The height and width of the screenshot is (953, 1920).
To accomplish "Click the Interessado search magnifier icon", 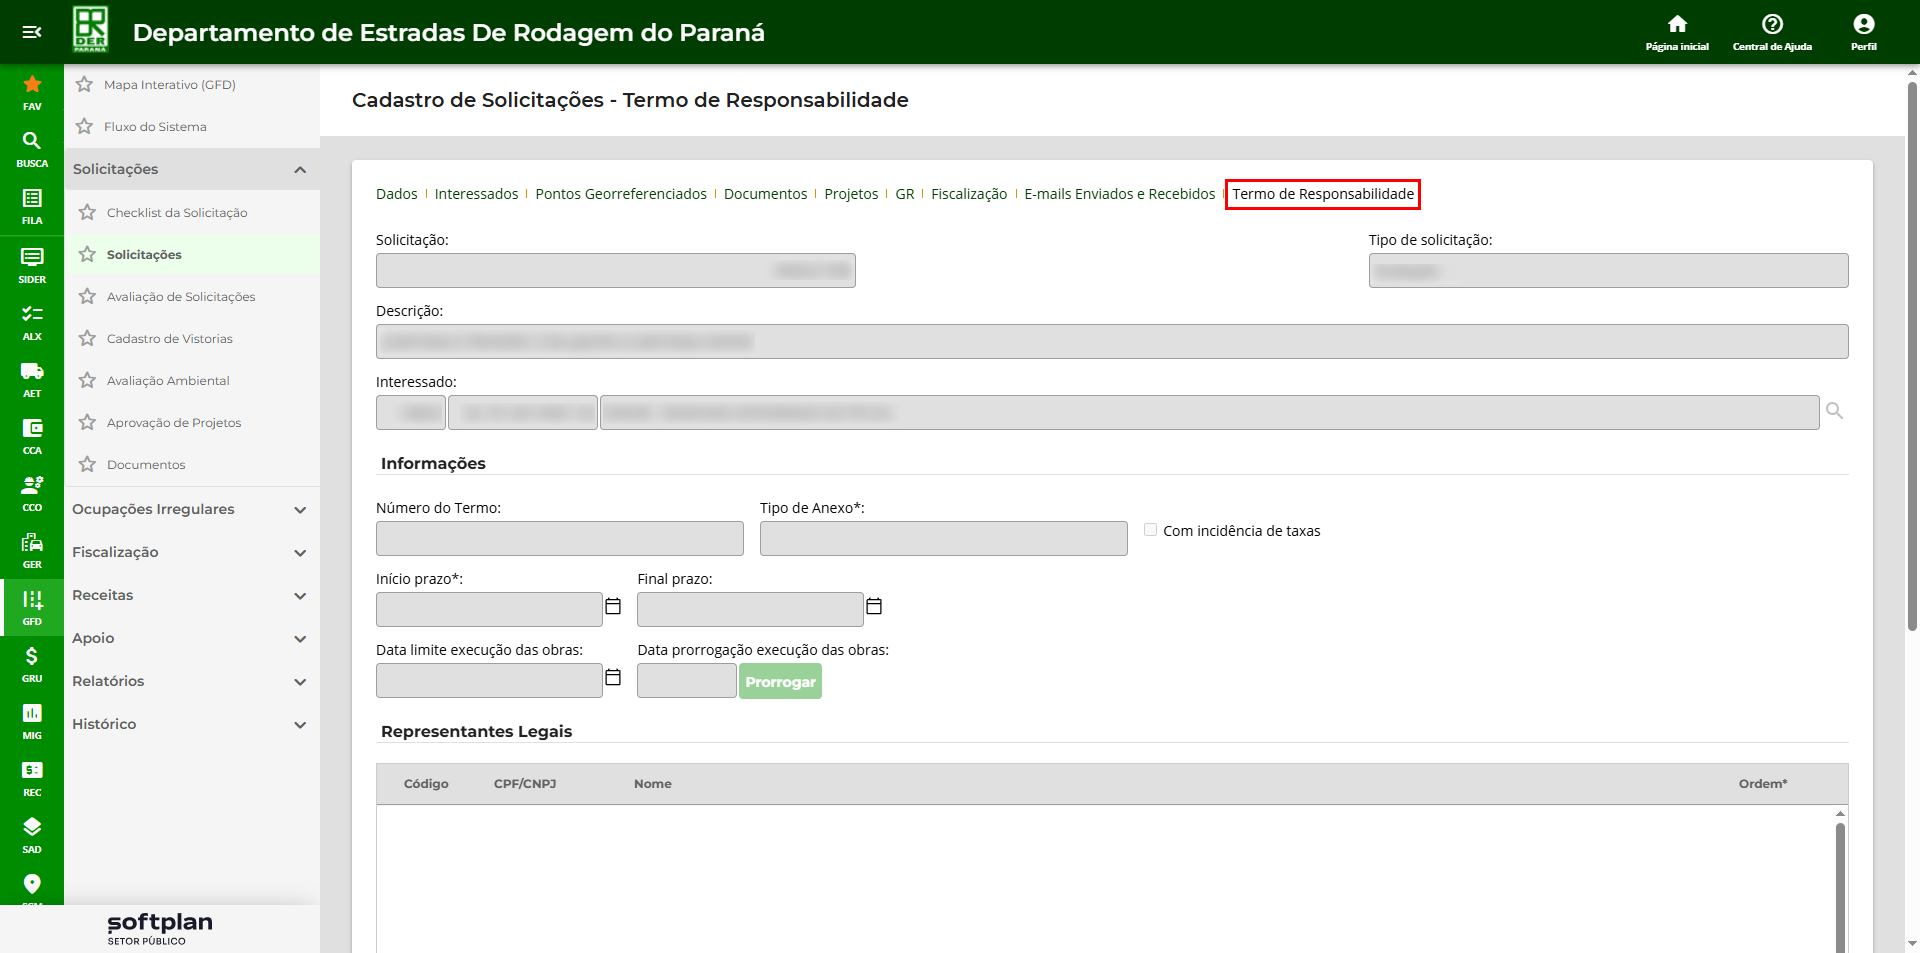I will click(x=1834, y=411).
